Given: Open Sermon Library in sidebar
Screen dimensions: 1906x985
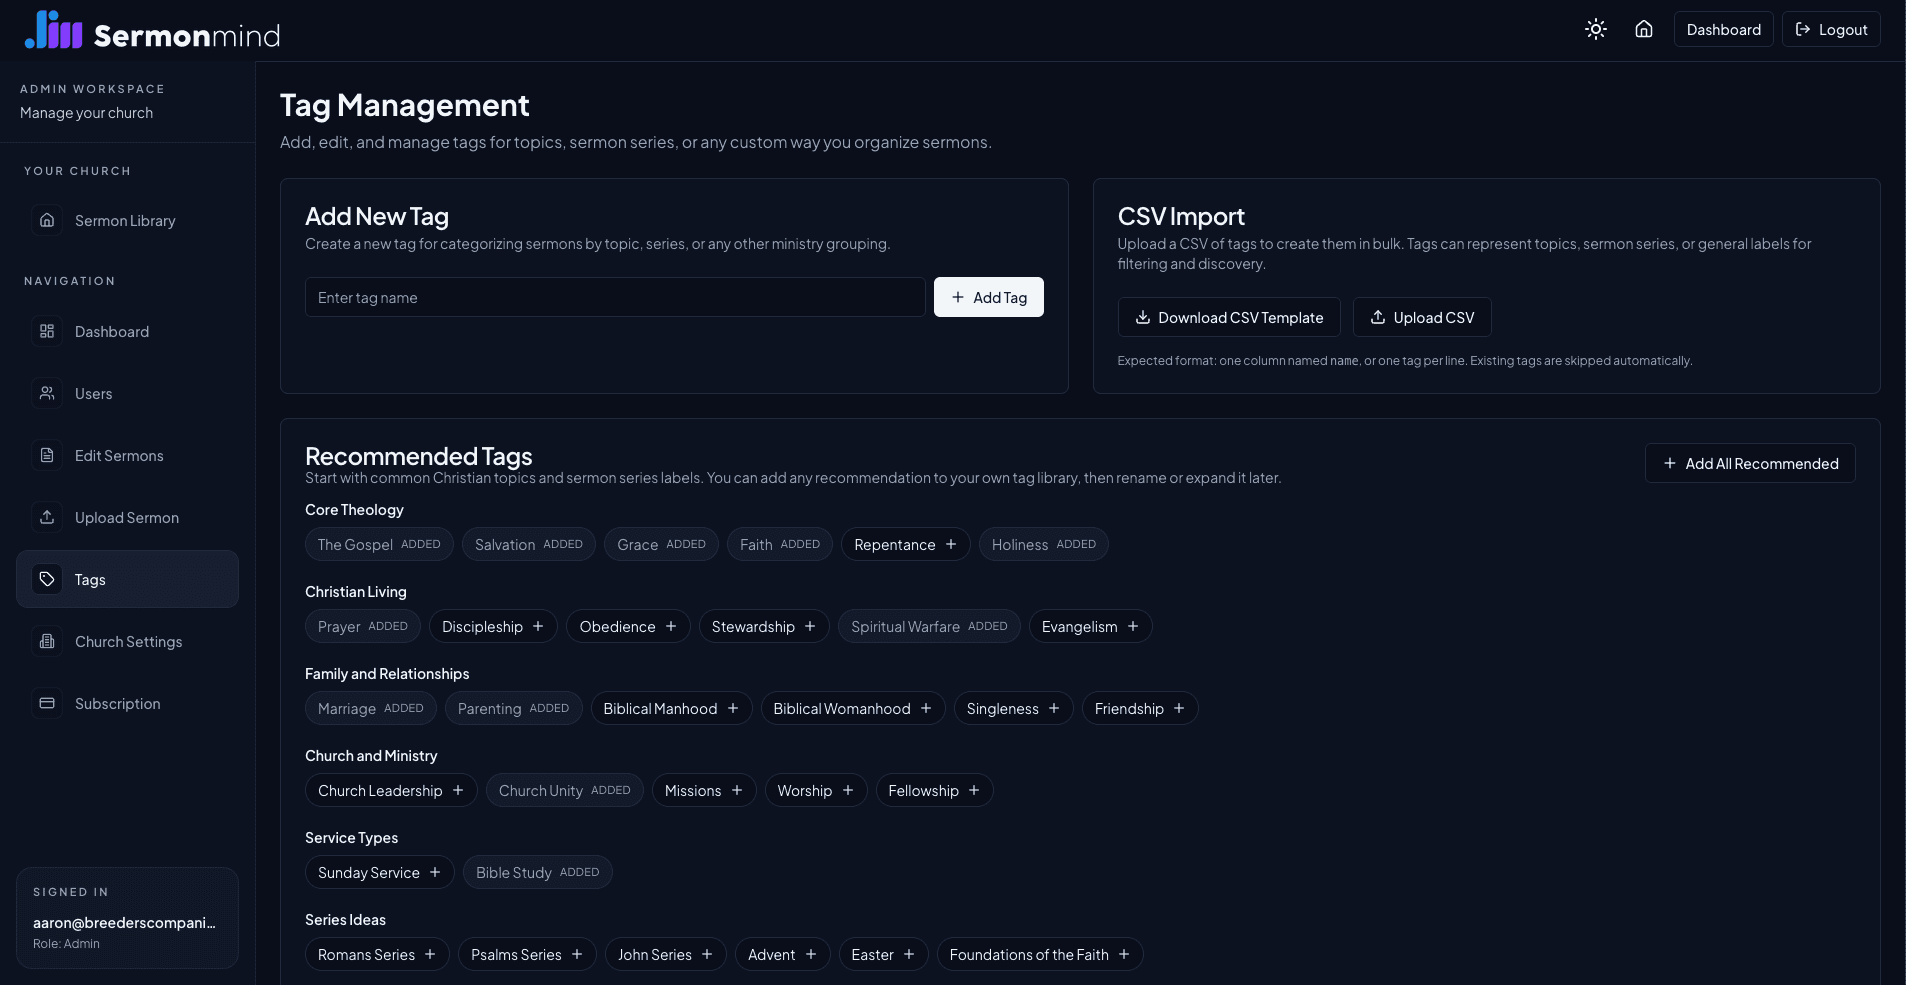Looking at the screenshot, I should (125, 220).
